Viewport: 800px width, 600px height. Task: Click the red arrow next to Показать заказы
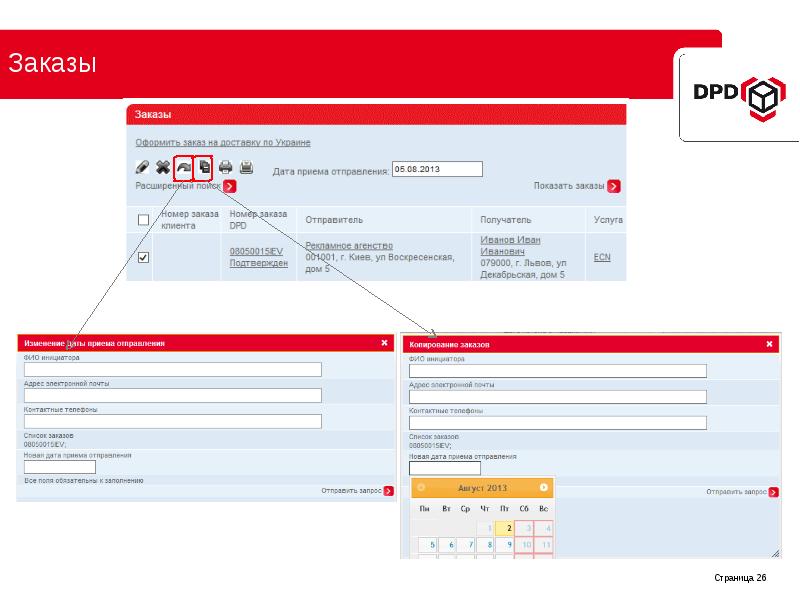[x=614, y=186]
